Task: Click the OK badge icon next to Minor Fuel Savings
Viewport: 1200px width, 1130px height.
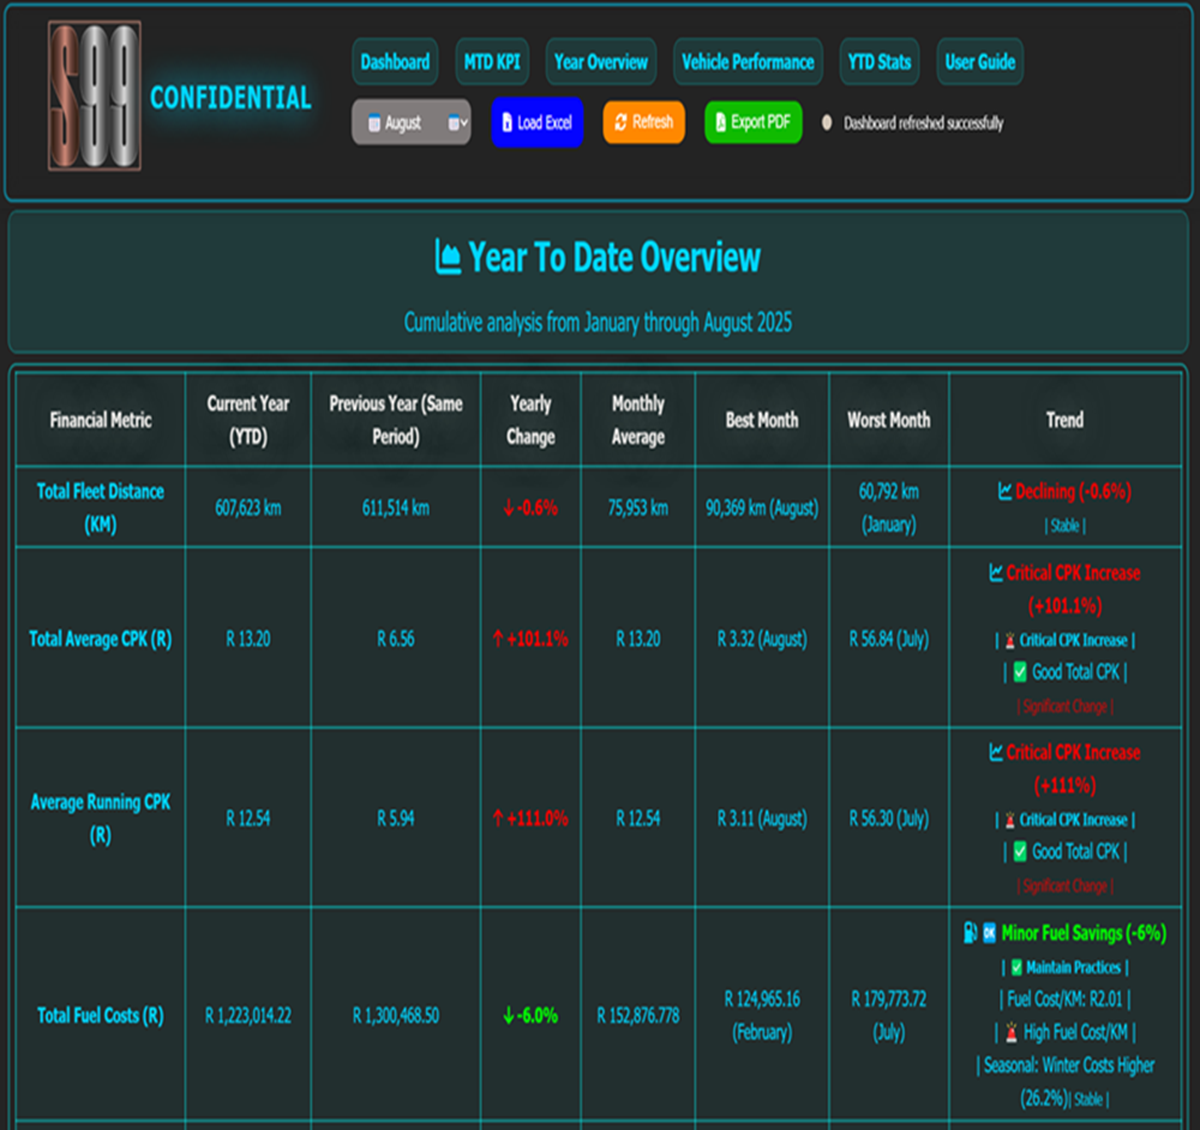Action: coord(989,934)
